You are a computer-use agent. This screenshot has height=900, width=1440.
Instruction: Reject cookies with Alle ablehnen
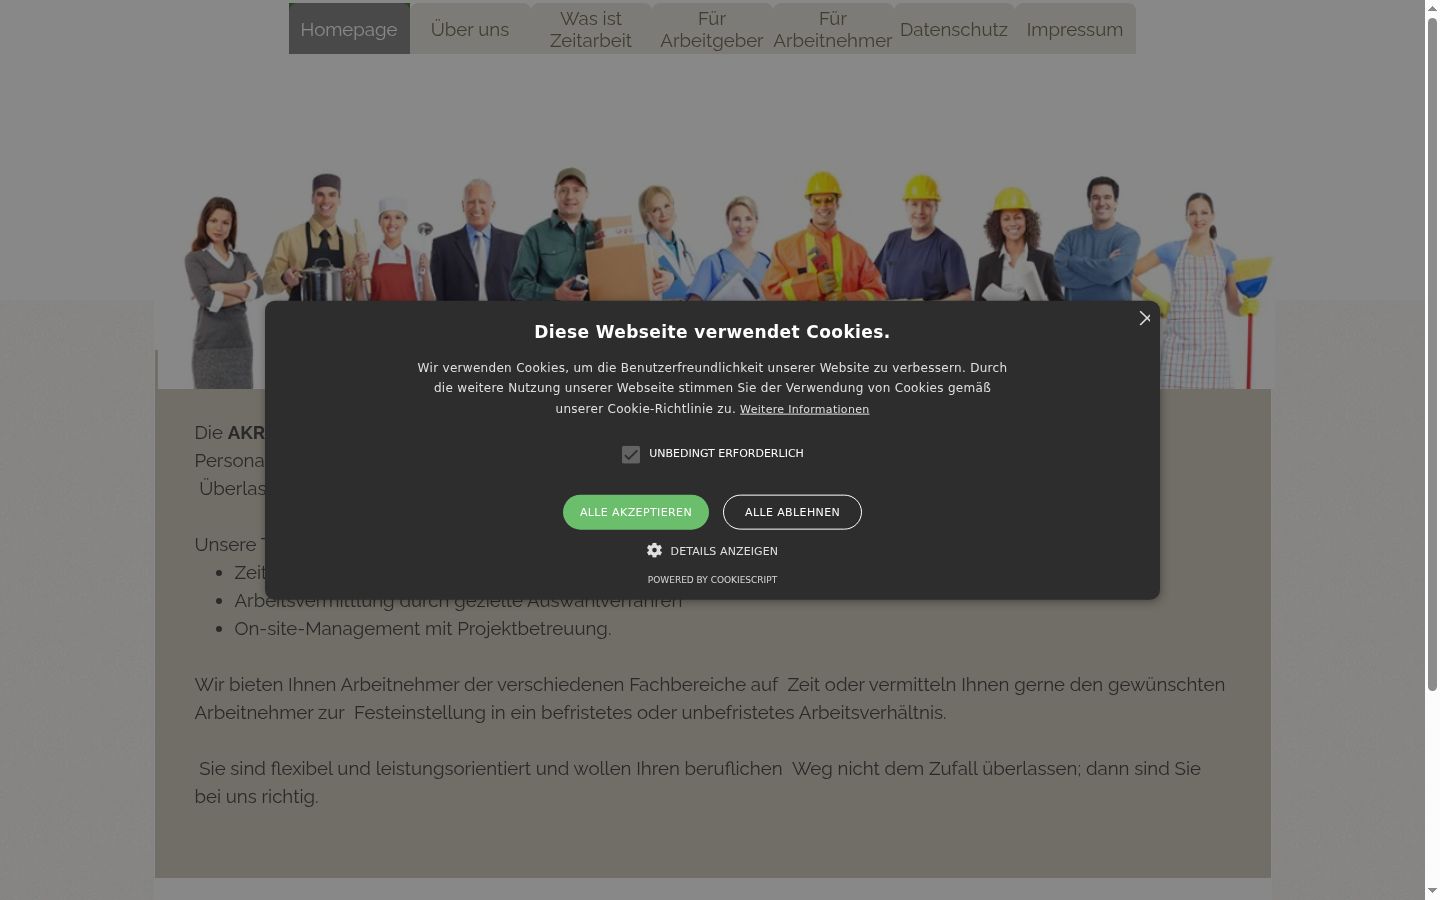click(792, 512)
